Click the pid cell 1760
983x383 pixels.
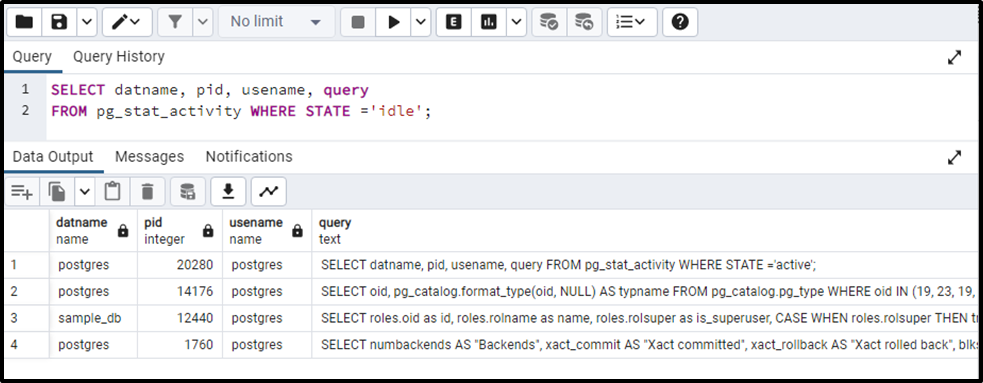180,345
